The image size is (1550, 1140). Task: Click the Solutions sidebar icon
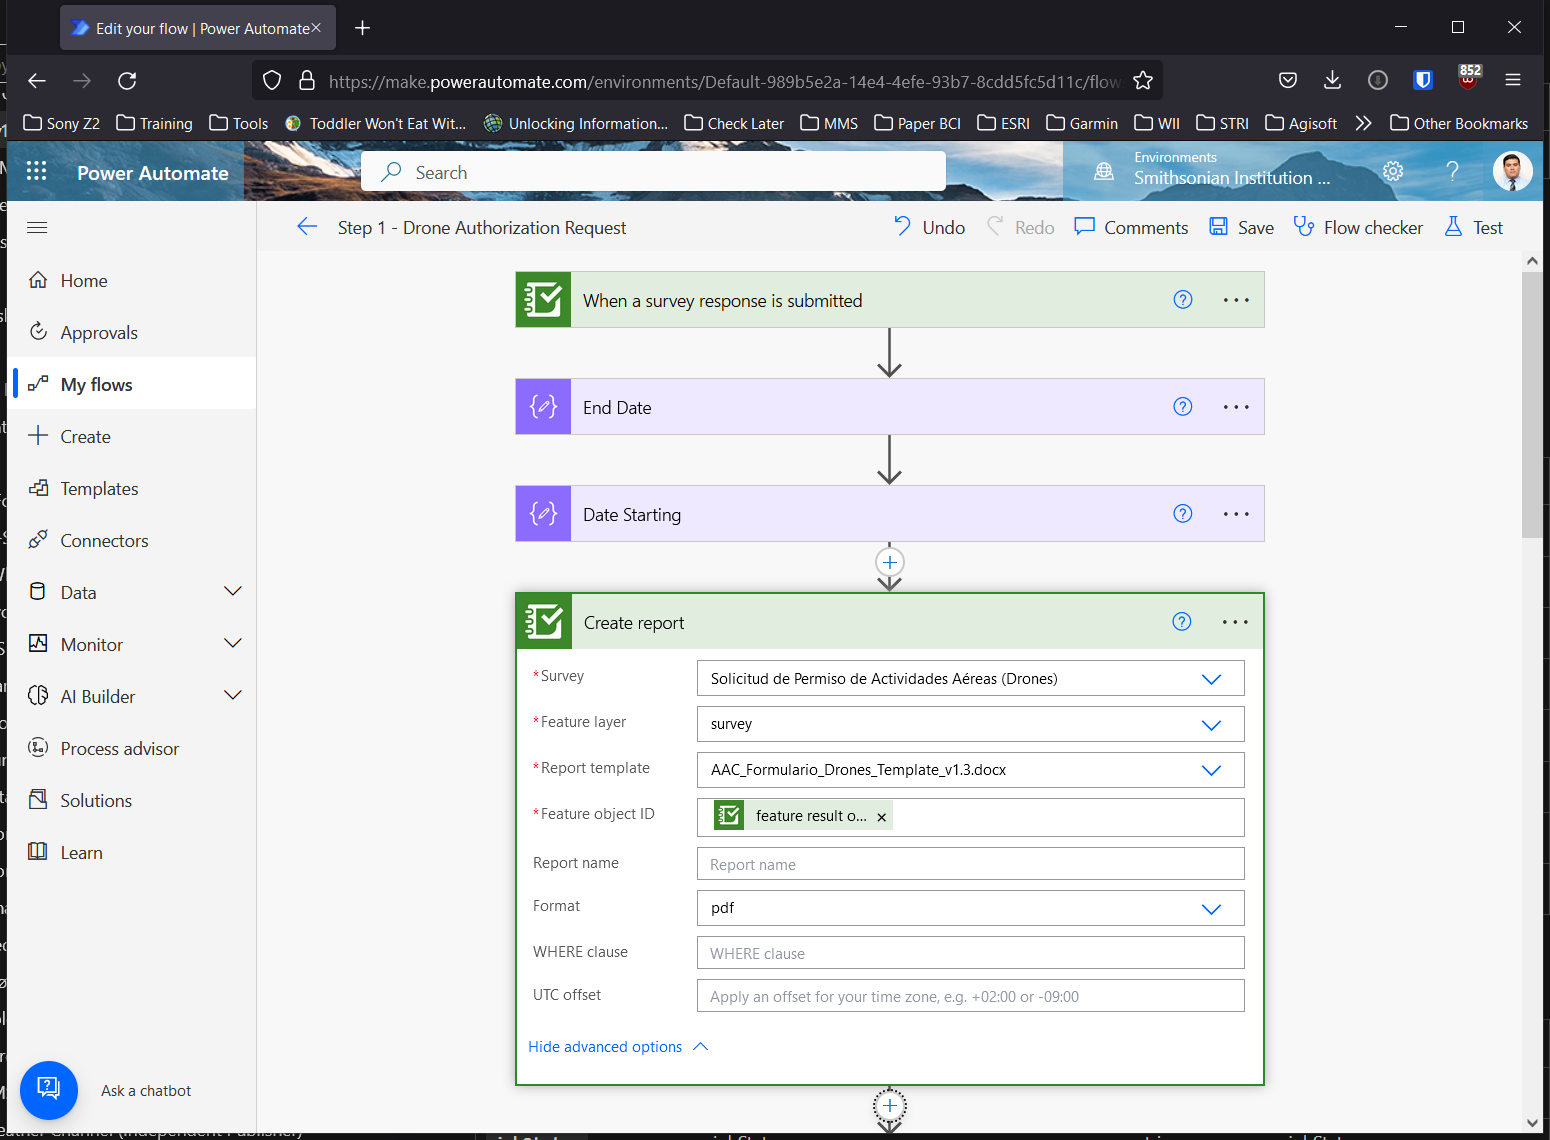(x=38, y=800)
